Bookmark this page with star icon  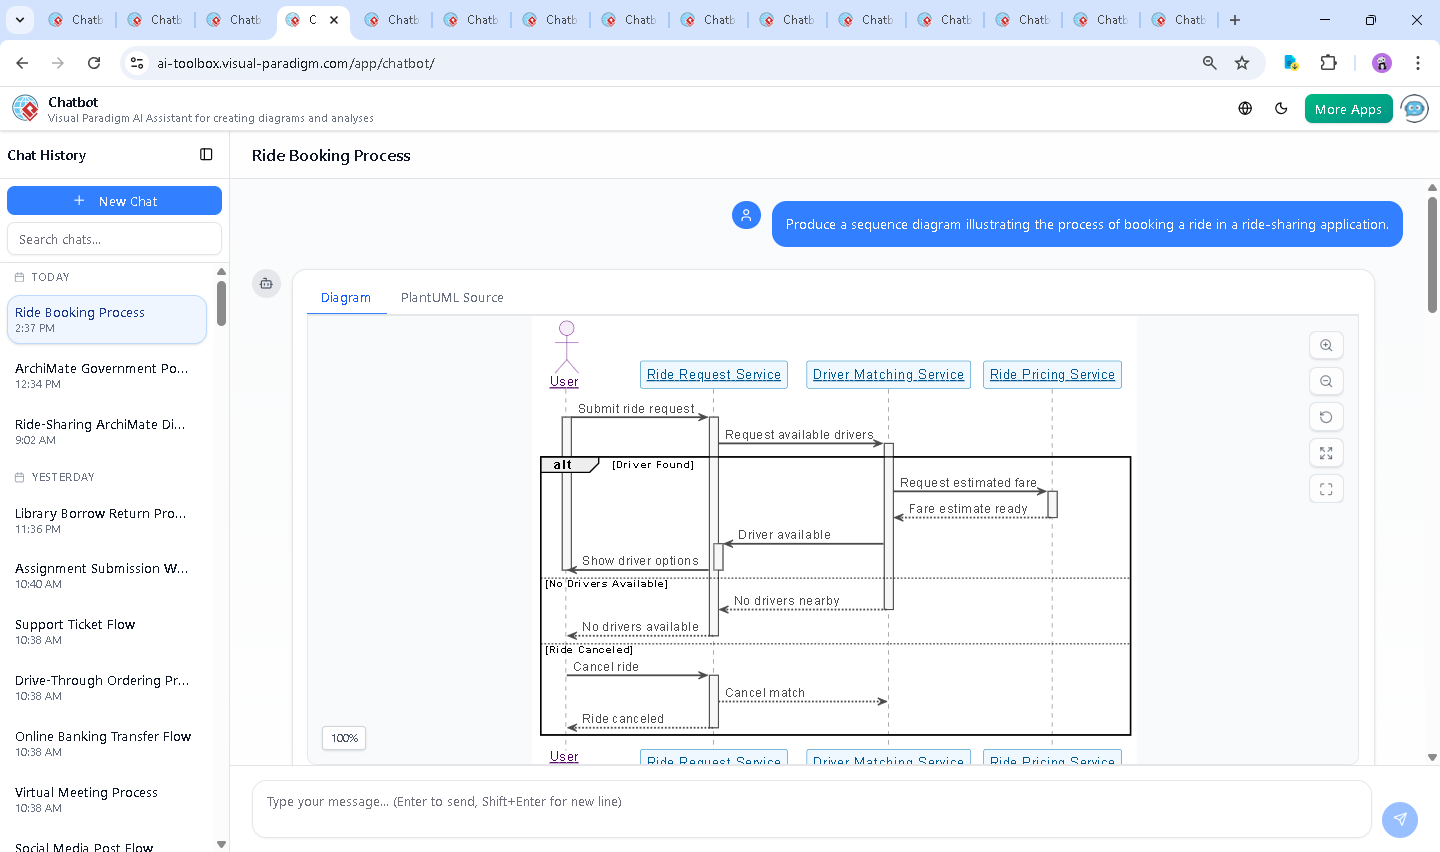coord(1242,63)
